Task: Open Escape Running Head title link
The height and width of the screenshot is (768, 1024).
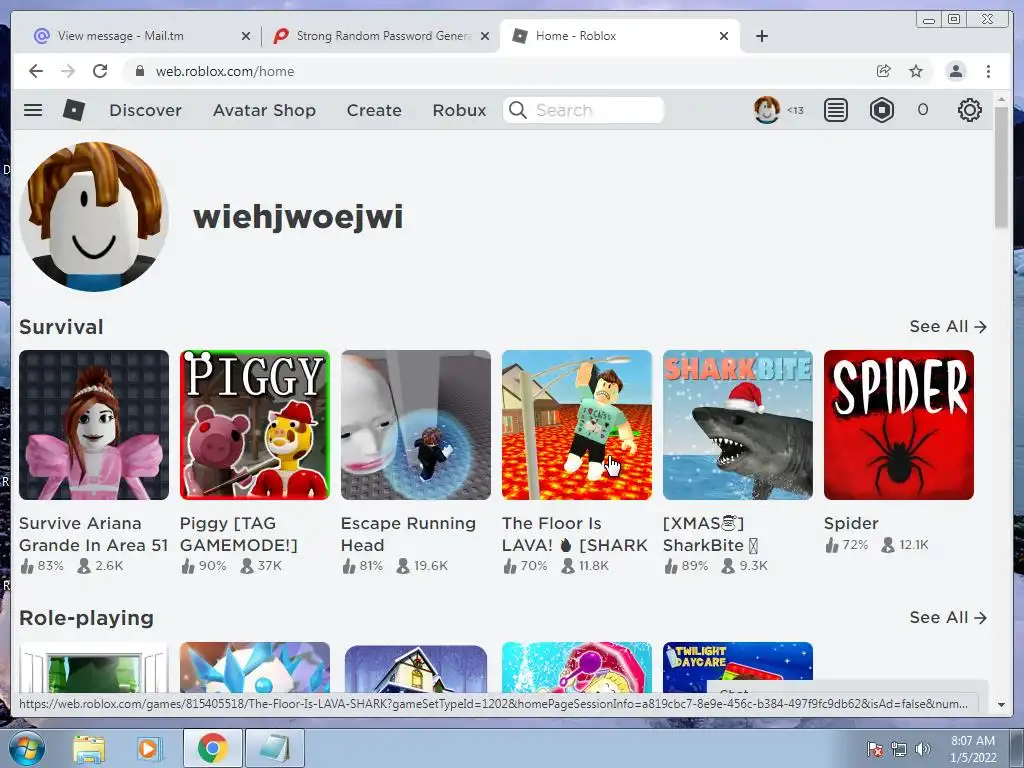Action: tap(408, 534)
